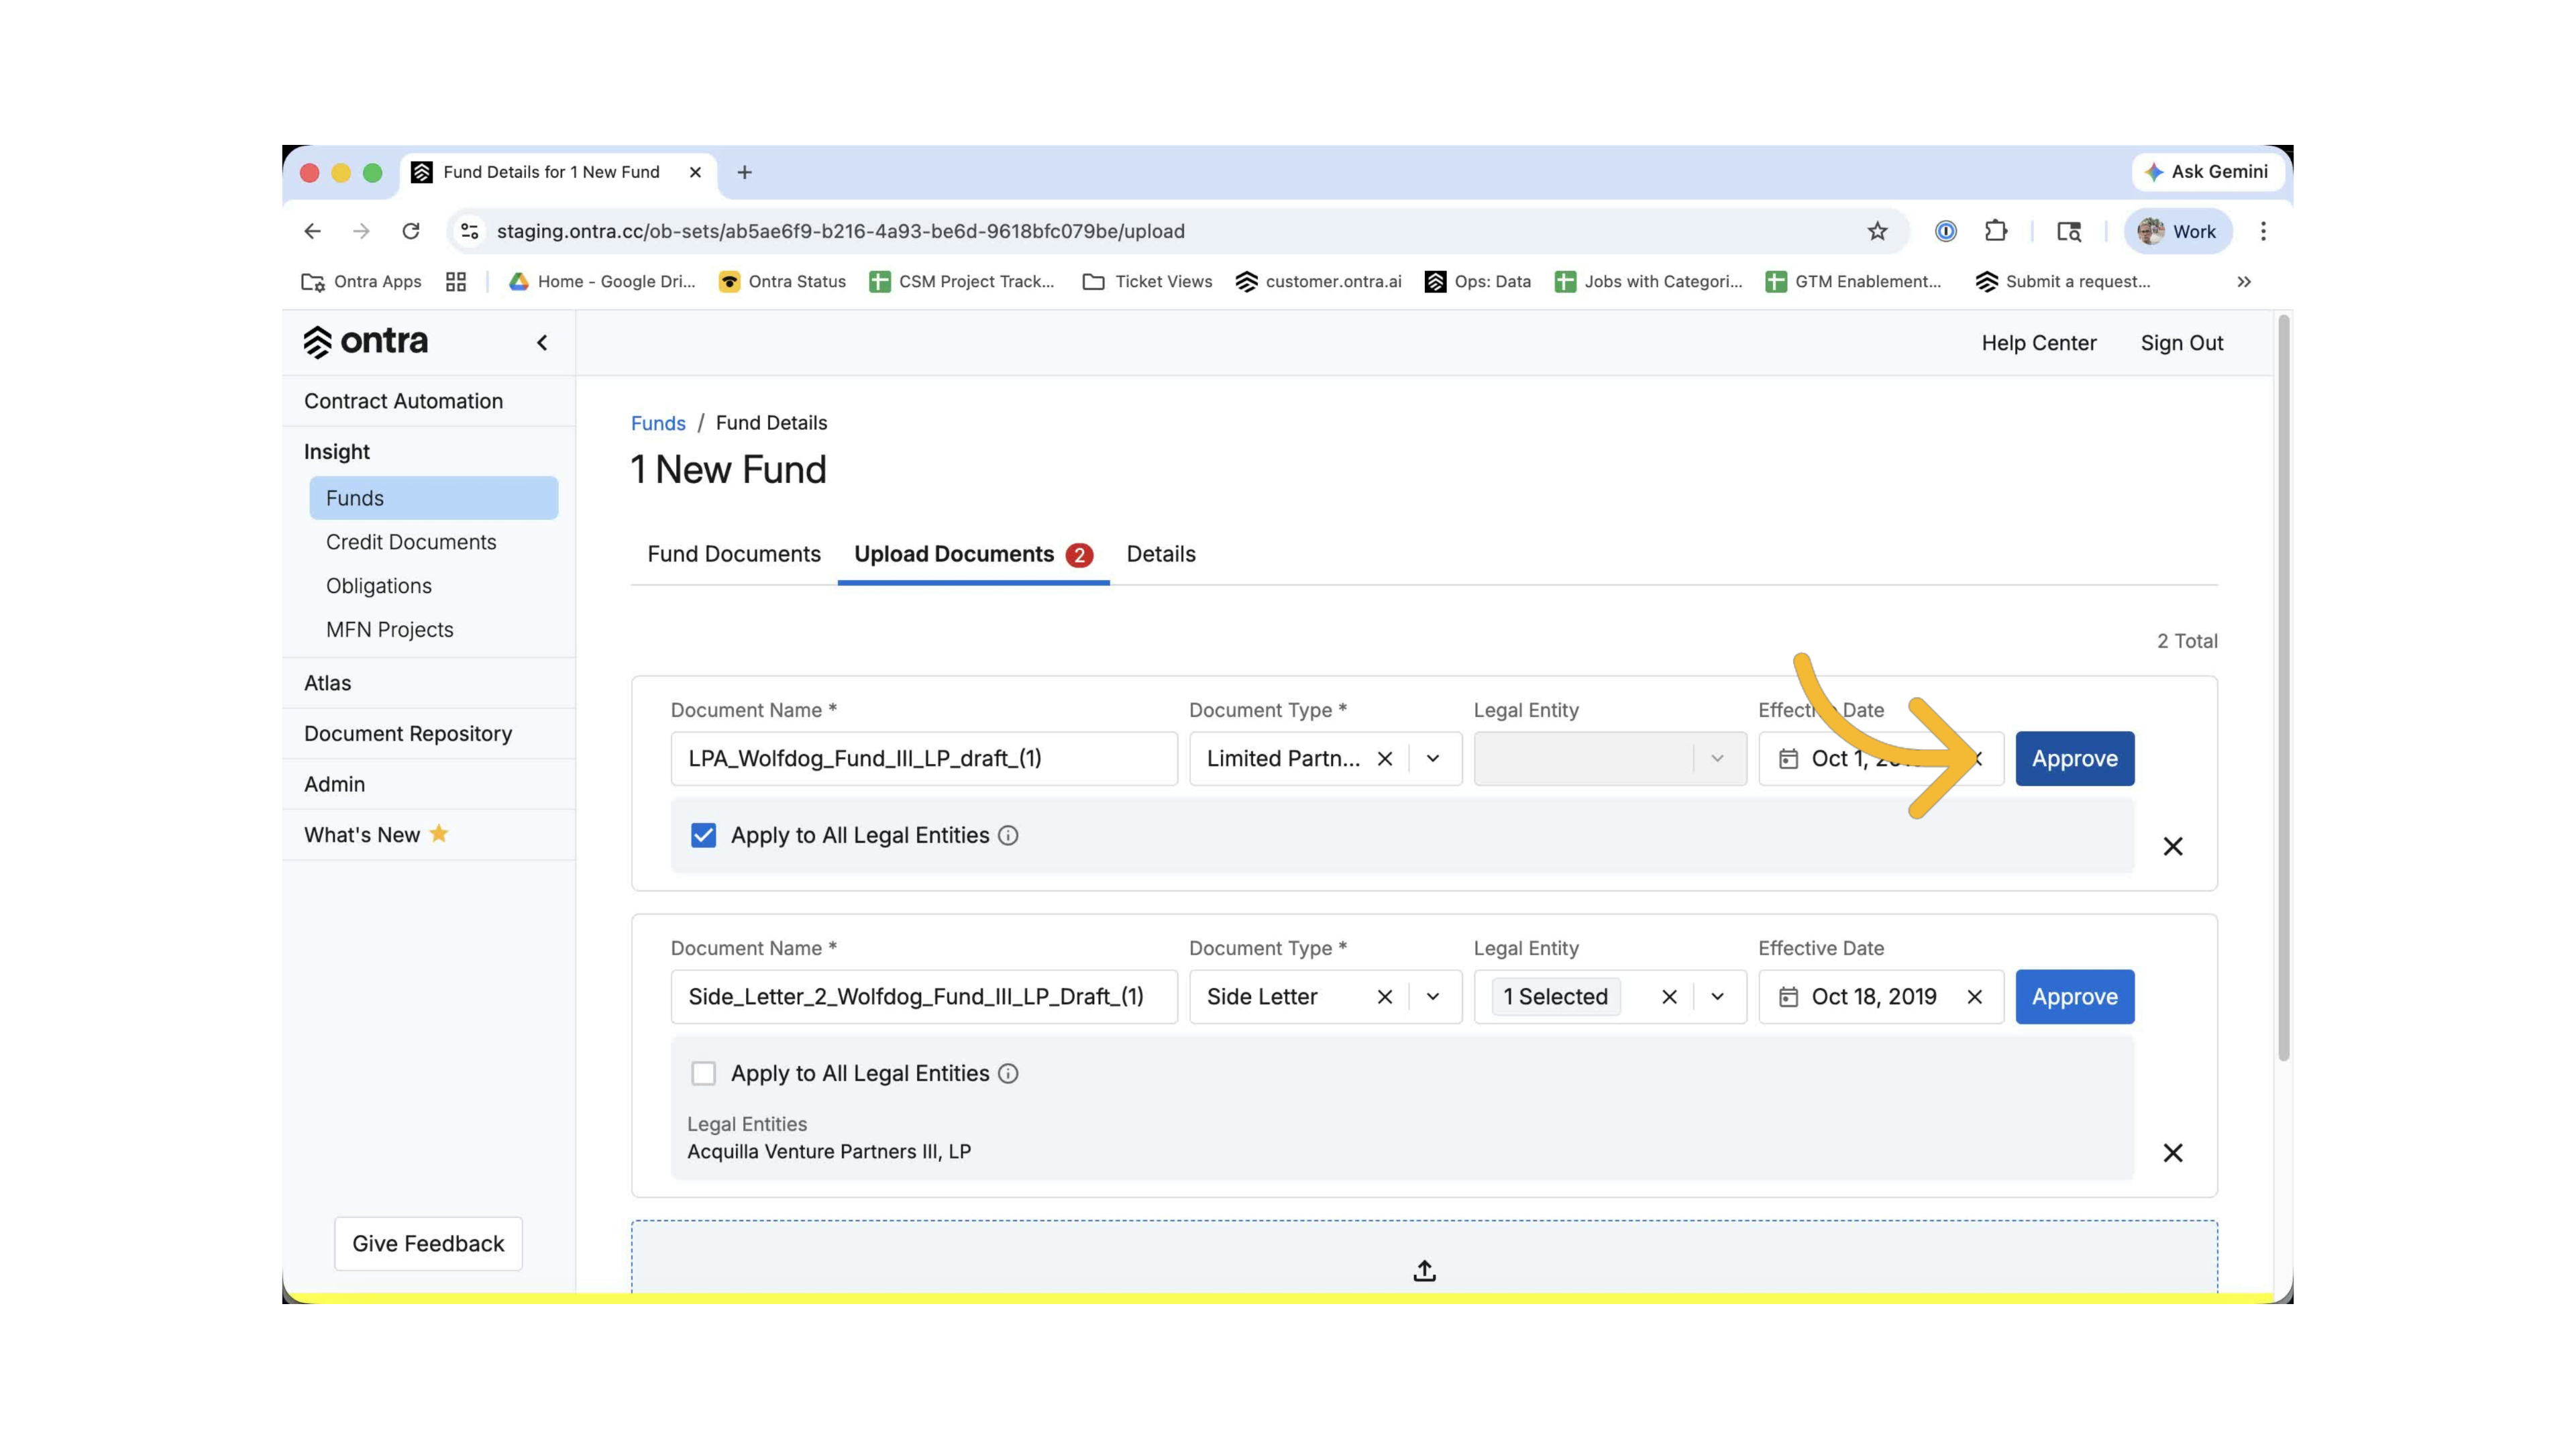Clear the Oct 18, 2019 date

point(1974,997)
